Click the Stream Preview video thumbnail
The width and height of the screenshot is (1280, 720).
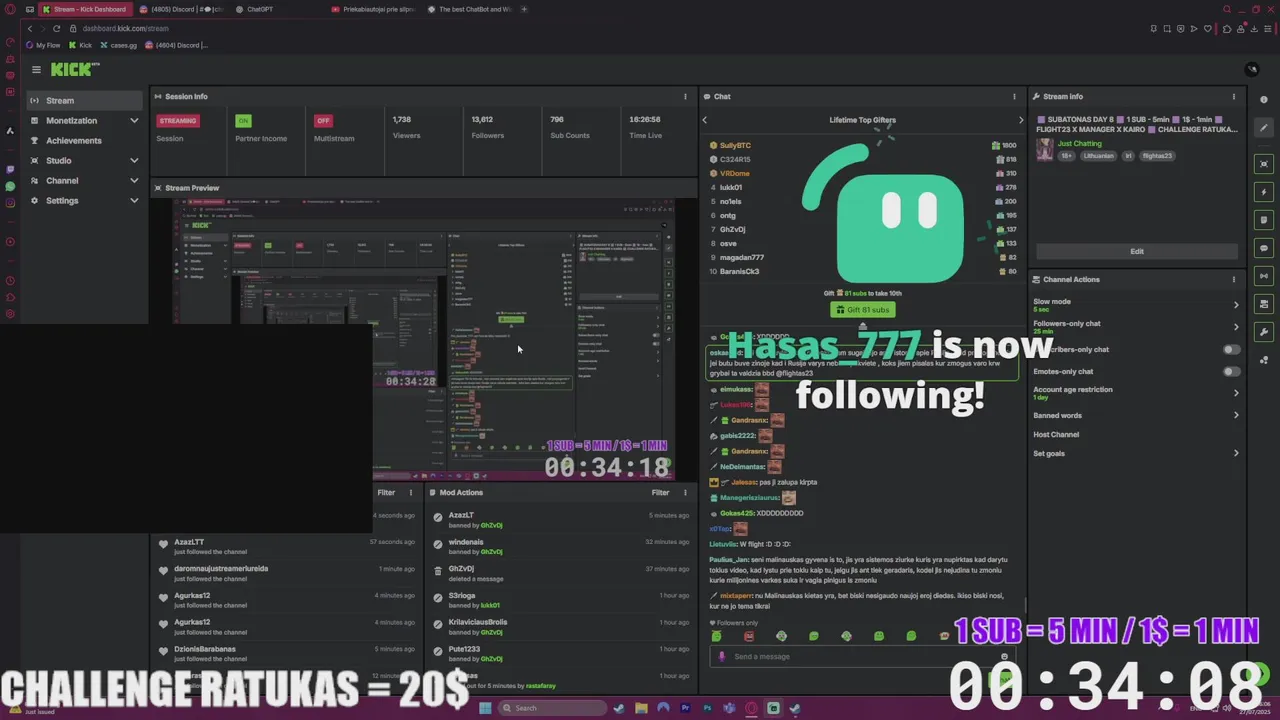click(x=423, y=340)
